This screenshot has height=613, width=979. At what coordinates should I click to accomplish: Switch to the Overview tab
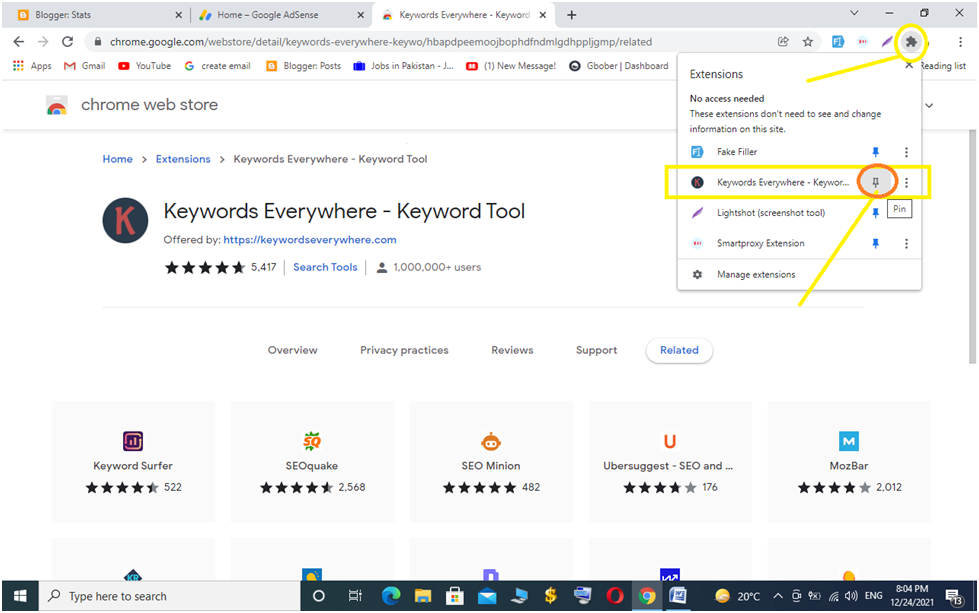click(292, 350)
